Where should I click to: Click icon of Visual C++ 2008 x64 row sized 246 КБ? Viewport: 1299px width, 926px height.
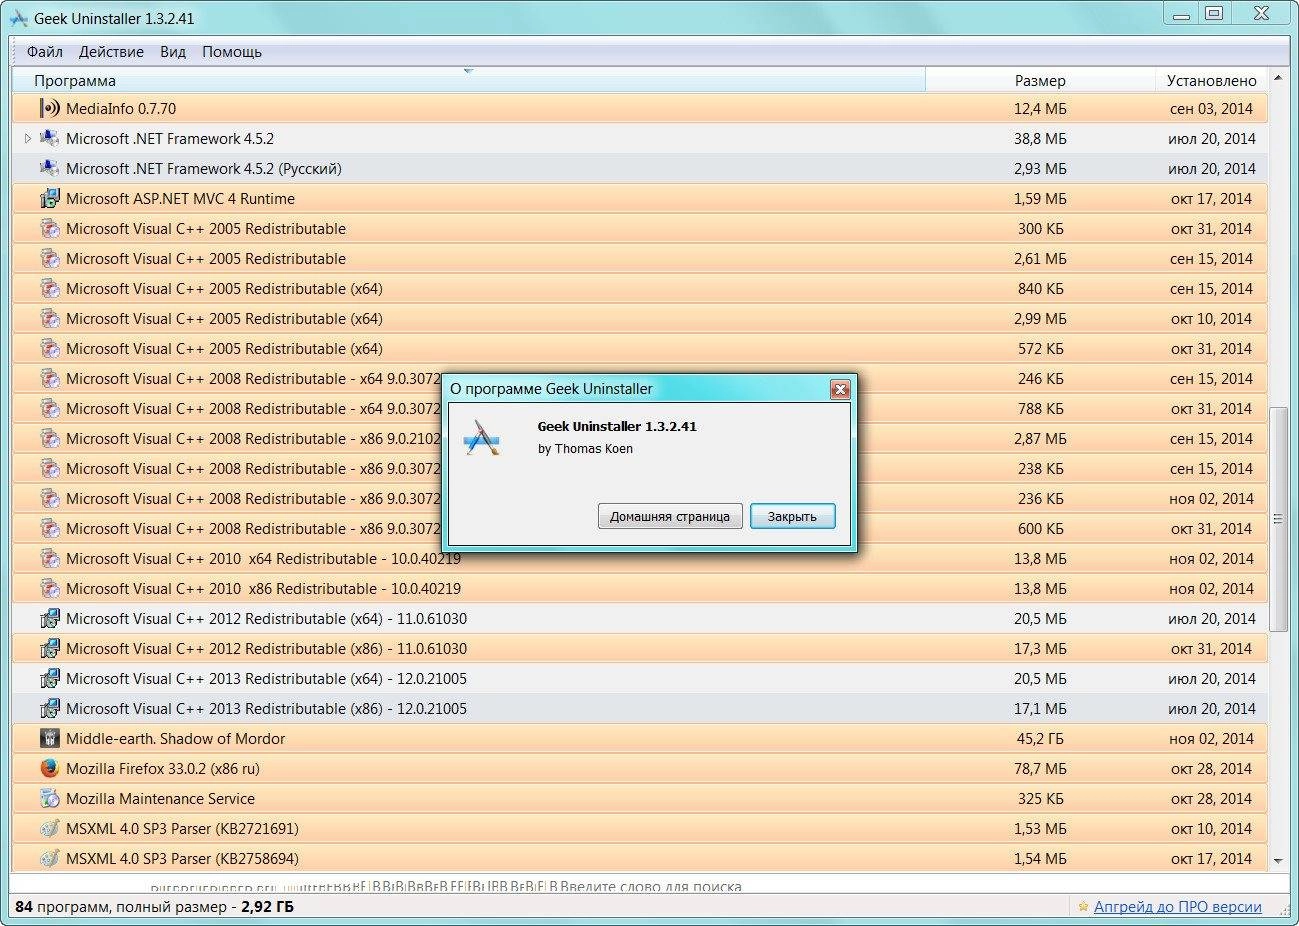pyautogui.click(x=49, y=378)
